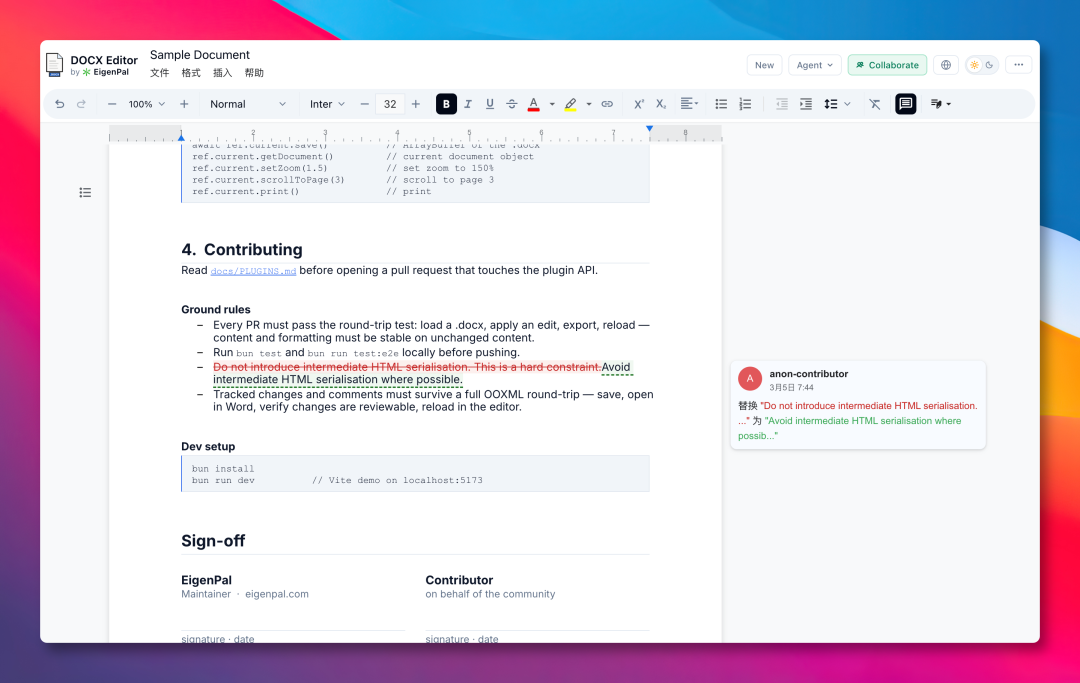Open the Inter font family dropdown
This screenshot has width=1080, height=683.
coord(327,104)
